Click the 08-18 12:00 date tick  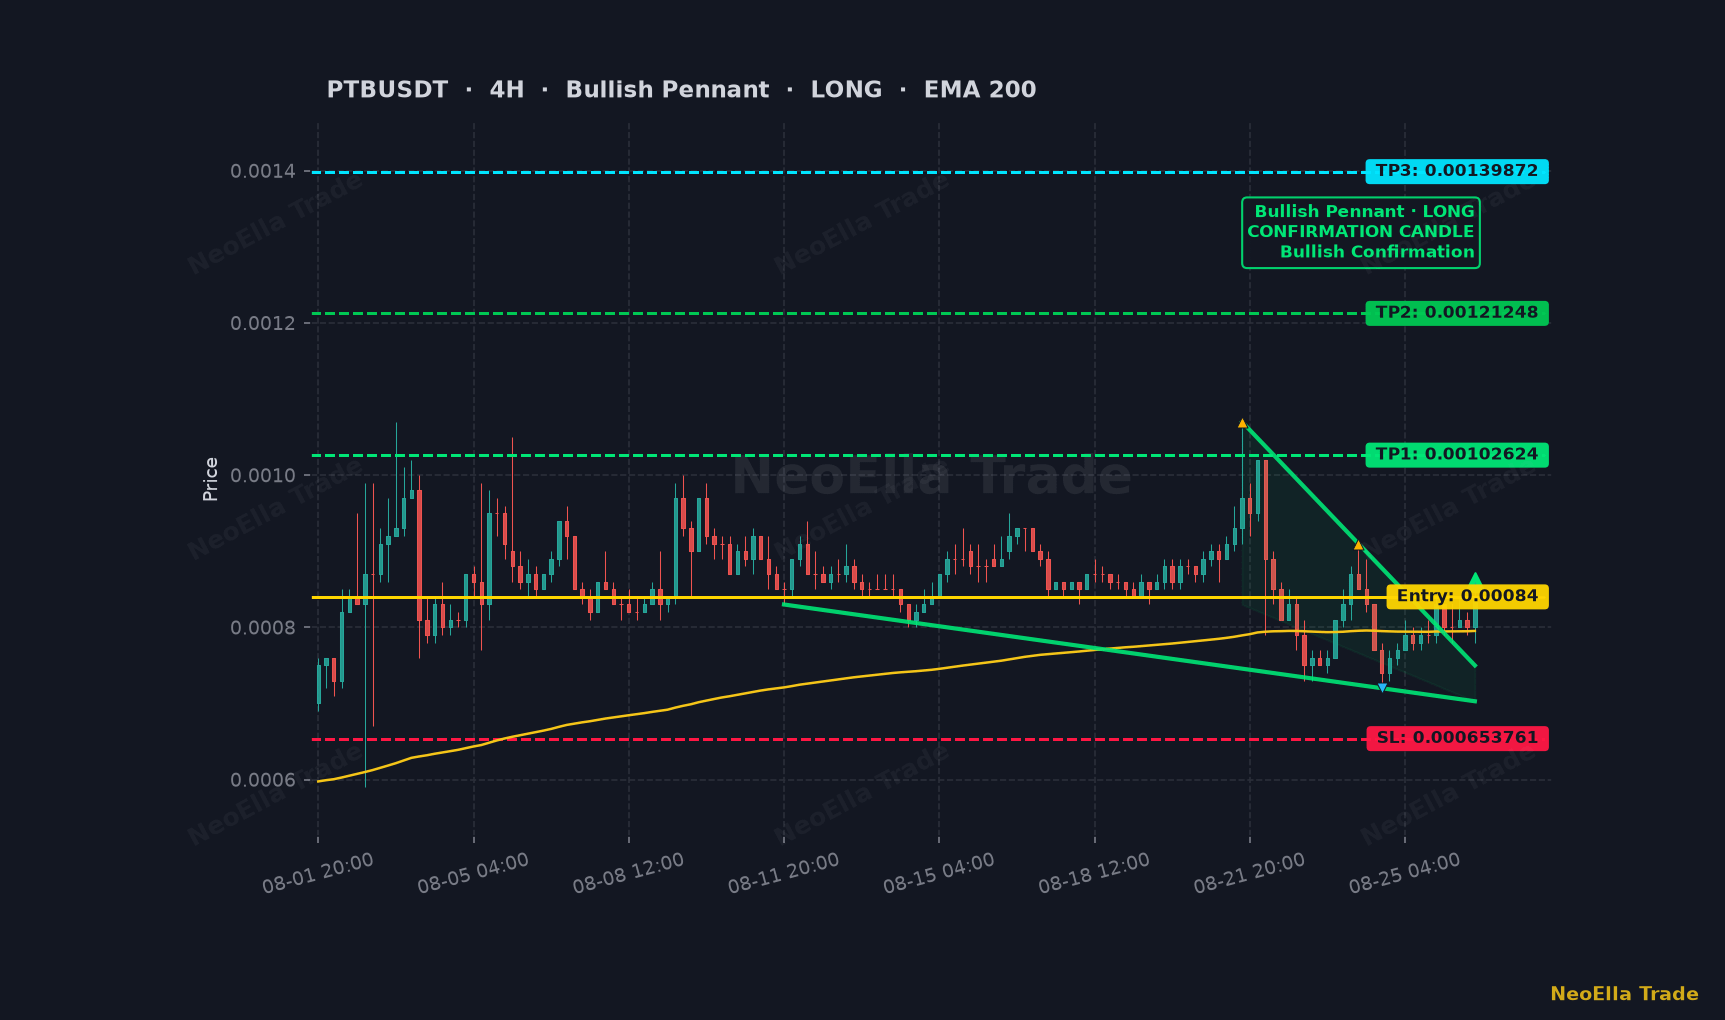click(1094, 873)
